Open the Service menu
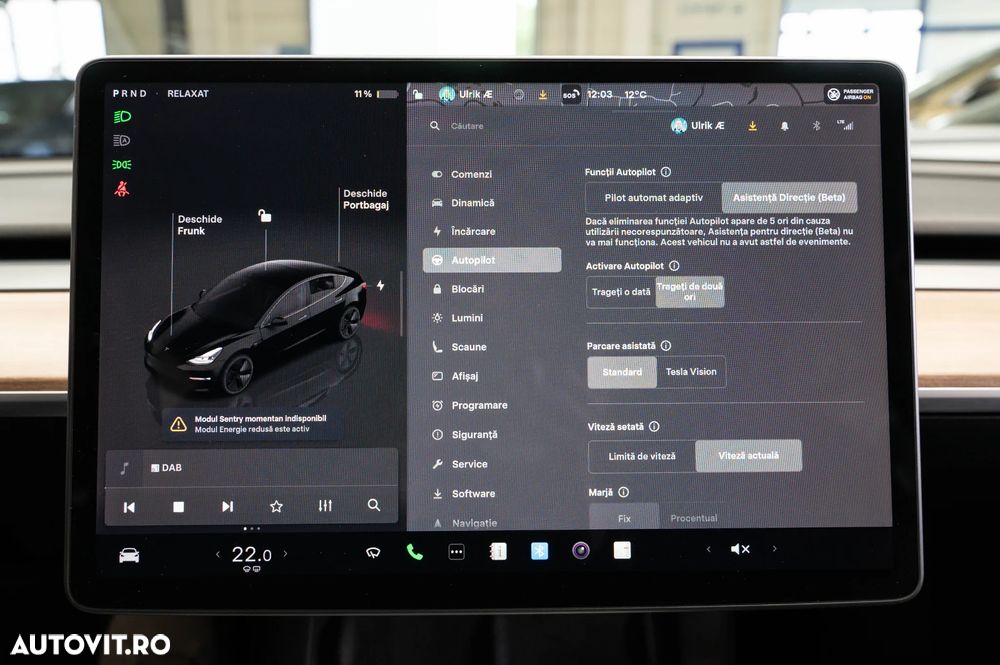 (x=492, y=464)
